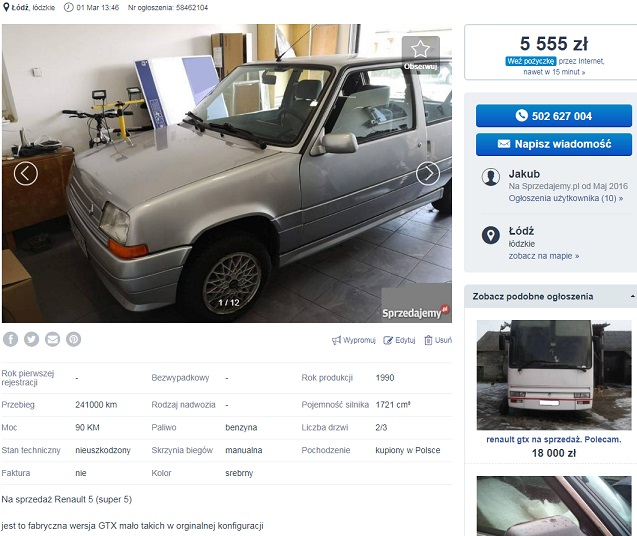Show next photo with right arrow

428,174
